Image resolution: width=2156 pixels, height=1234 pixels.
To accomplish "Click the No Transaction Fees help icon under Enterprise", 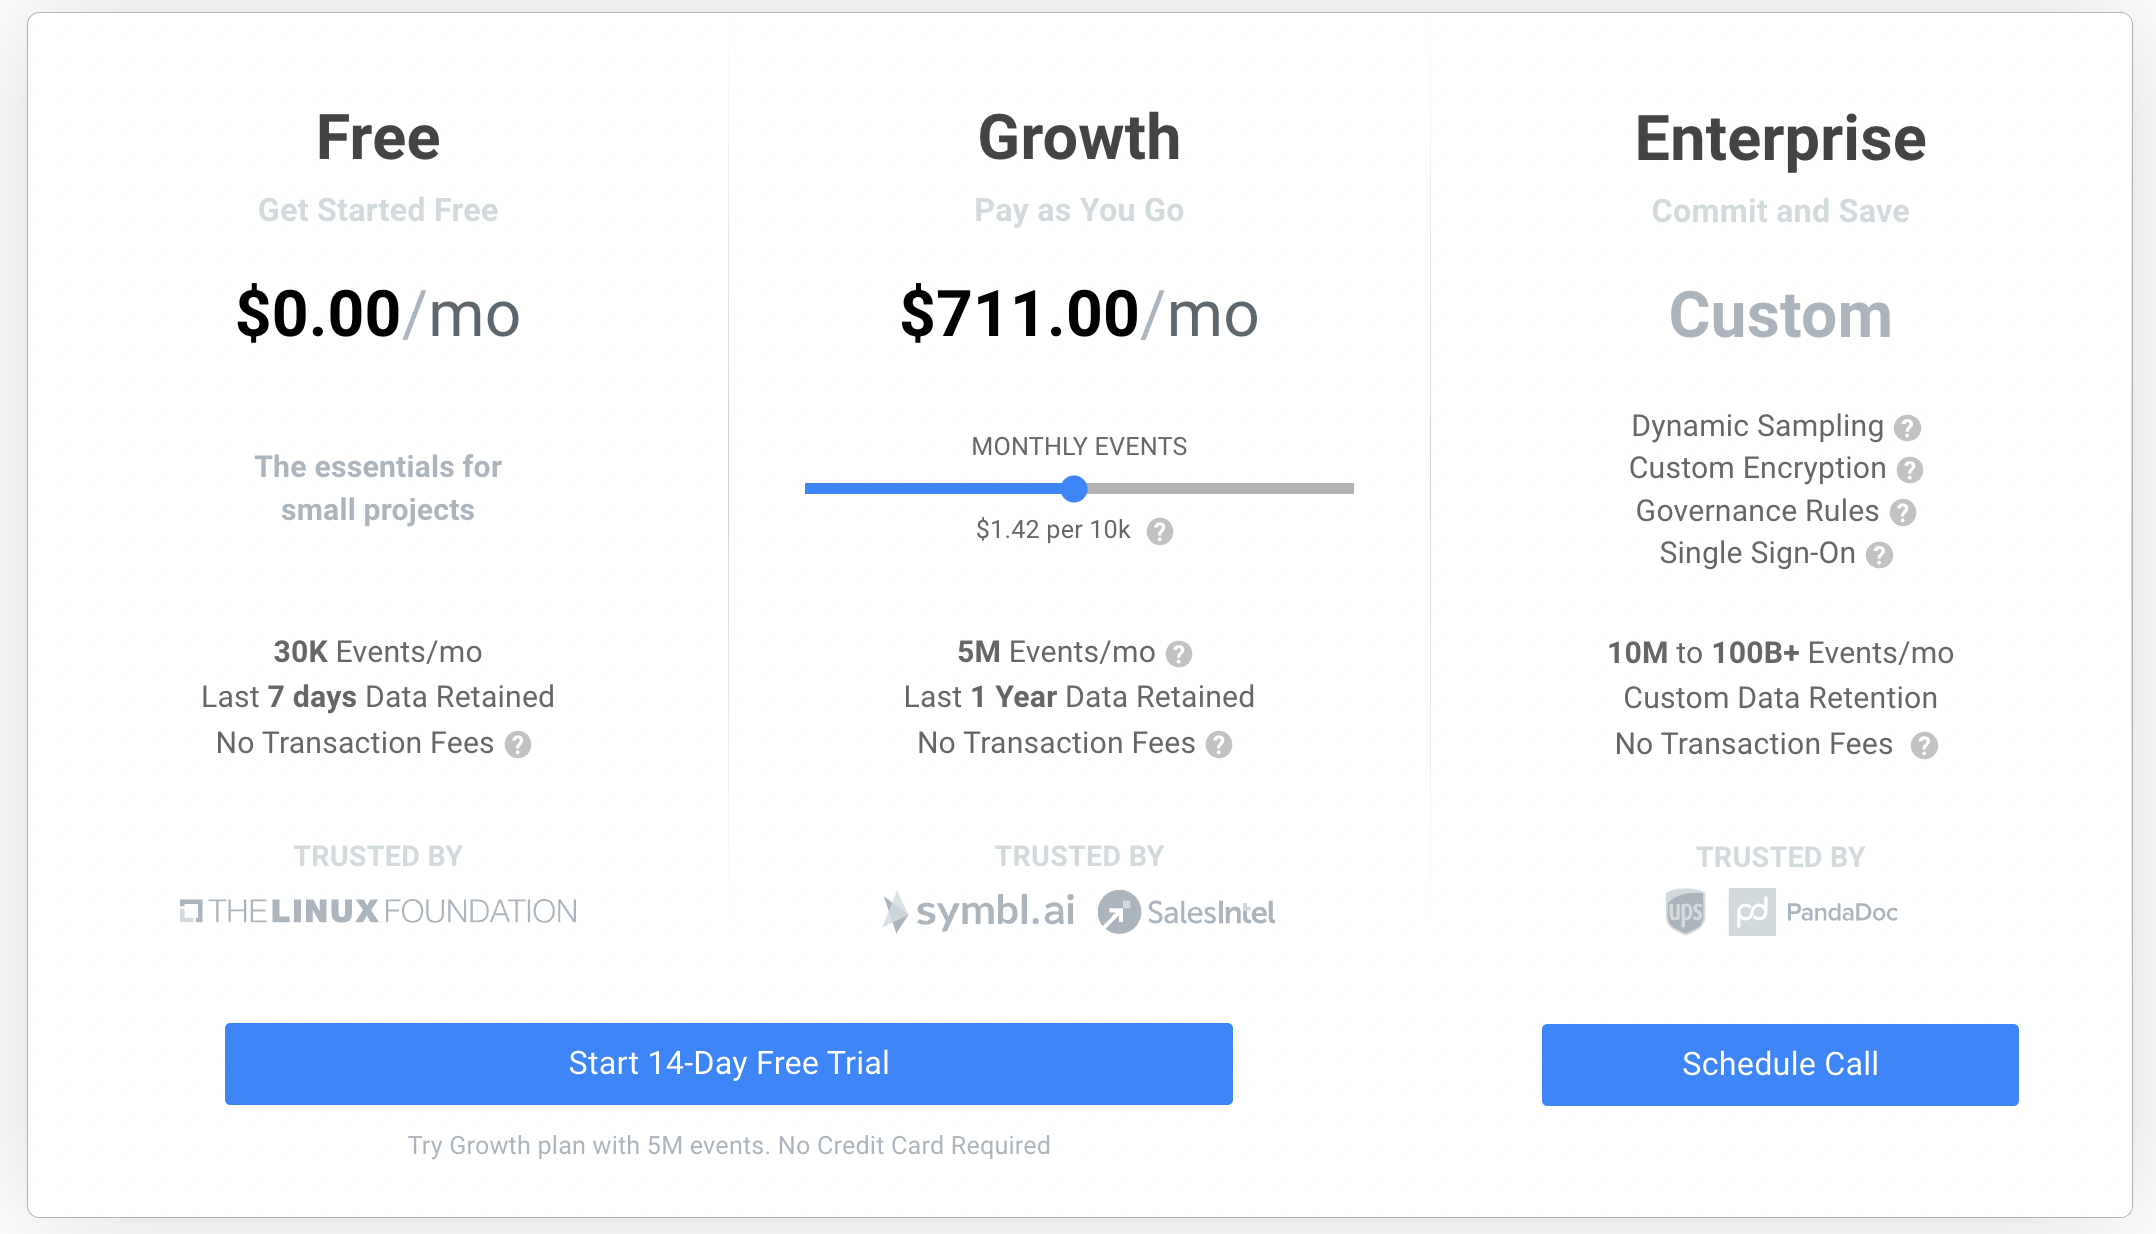I will pyautogui.click(x=1923, y=745).
